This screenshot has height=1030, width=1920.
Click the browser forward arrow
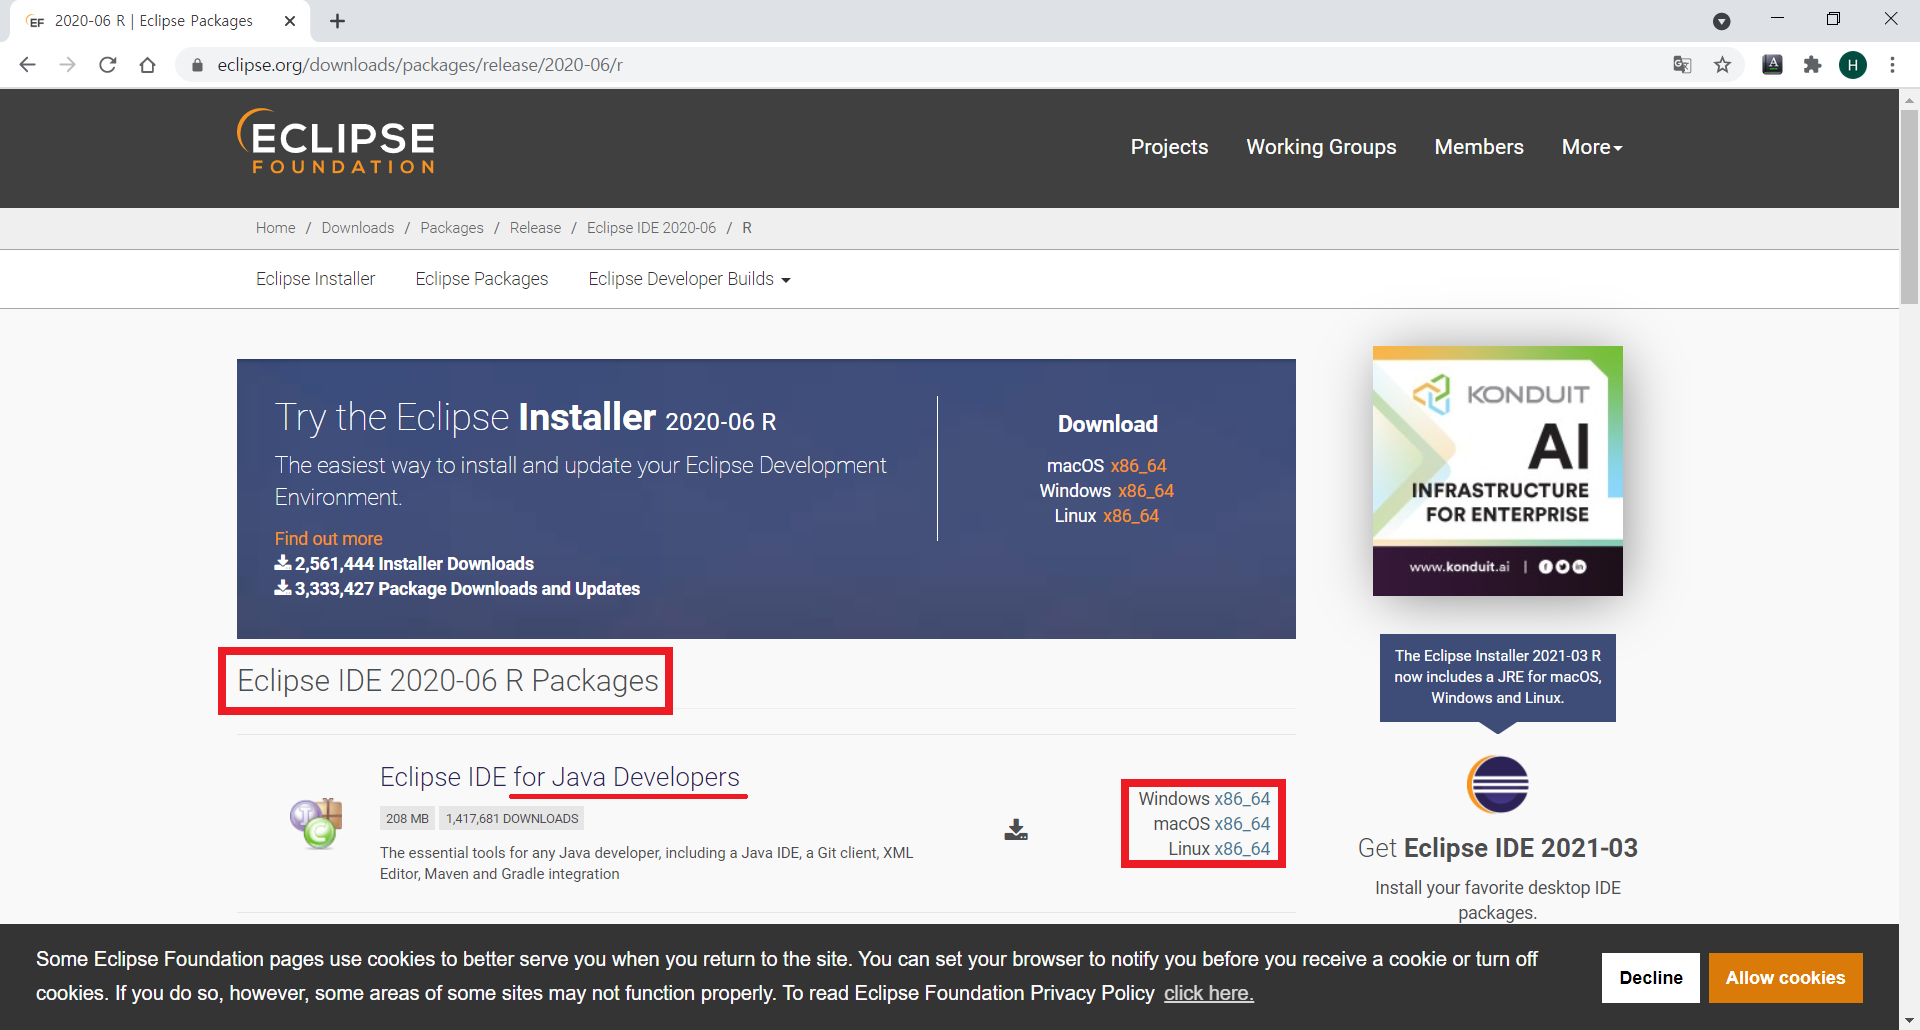pos(68,65)
